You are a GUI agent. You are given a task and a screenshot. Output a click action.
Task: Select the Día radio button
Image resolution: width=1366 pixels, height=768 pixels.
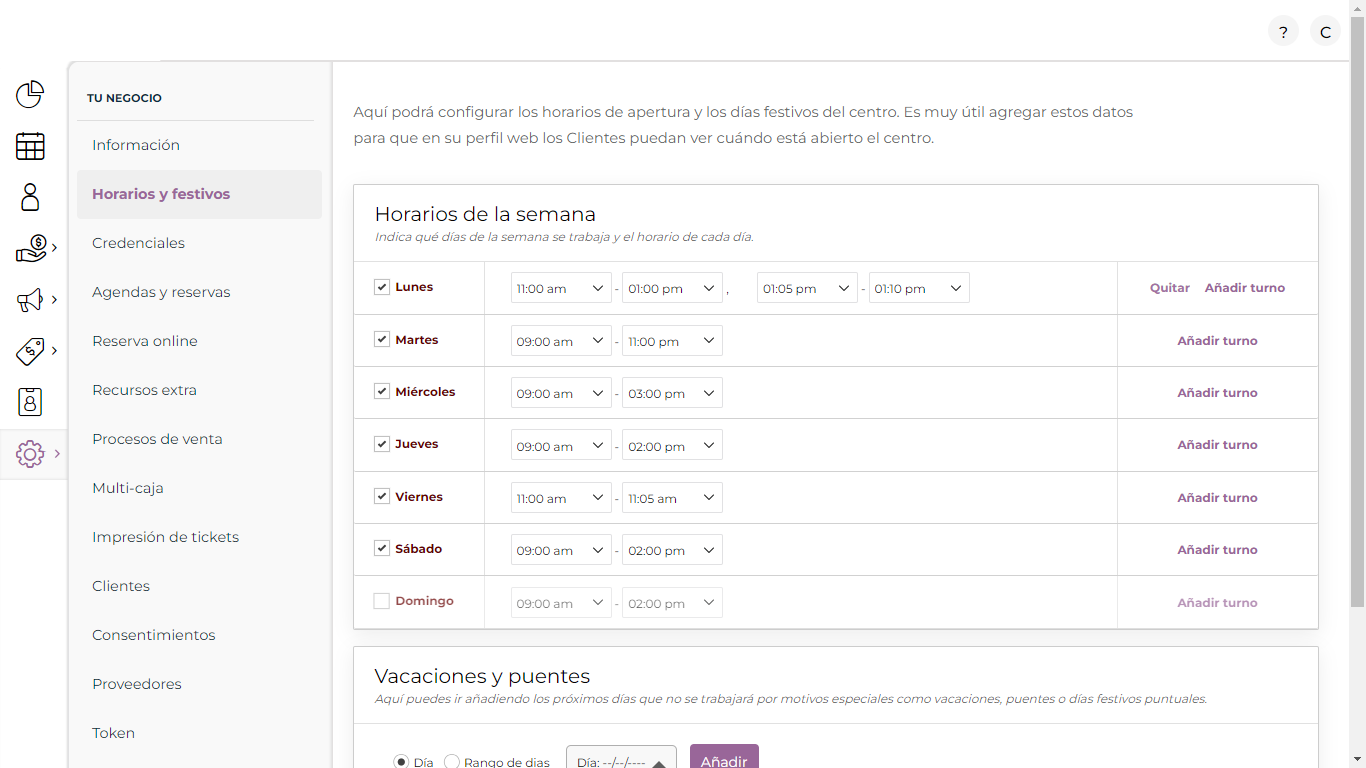(401, 762)
